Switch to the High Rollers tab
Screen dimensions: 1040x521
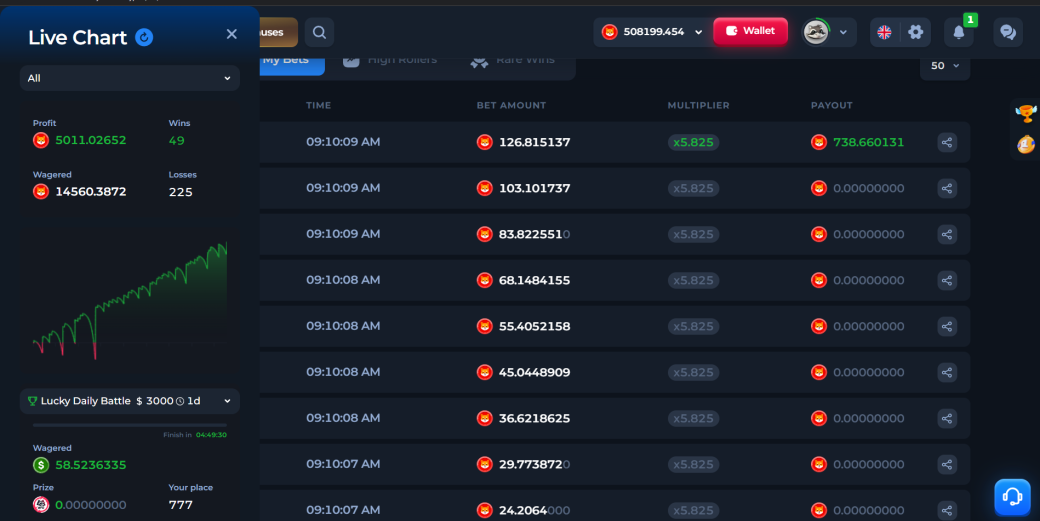[390, 60]
